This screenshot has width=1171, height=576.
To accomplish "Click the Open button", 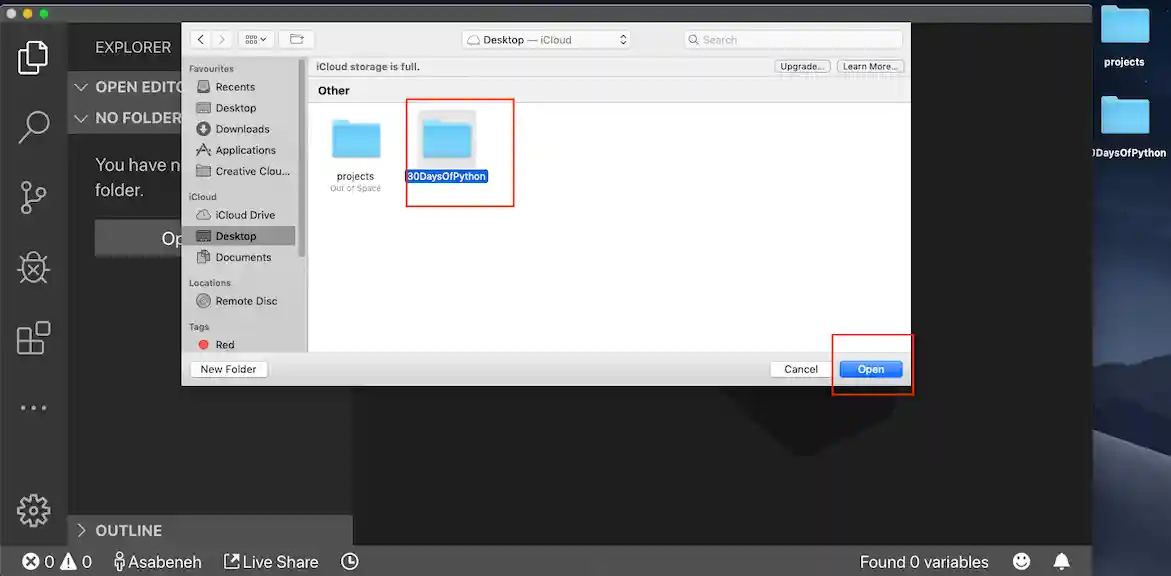I will (871, 369).
